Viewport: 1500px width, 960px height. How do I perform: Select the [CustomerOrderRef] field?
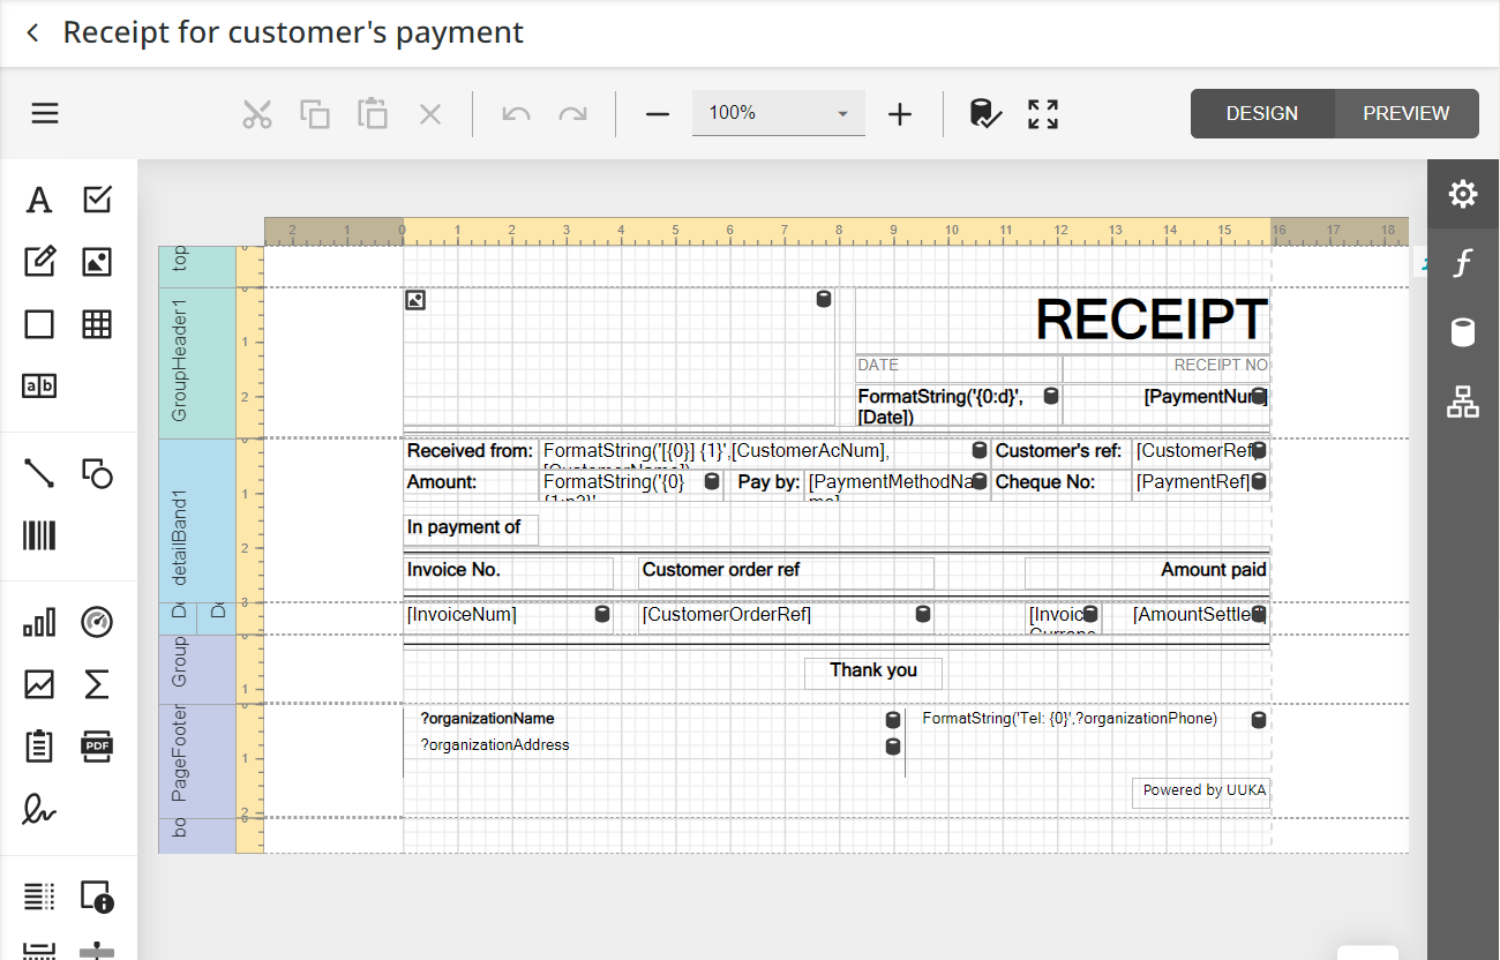[786, 616]
